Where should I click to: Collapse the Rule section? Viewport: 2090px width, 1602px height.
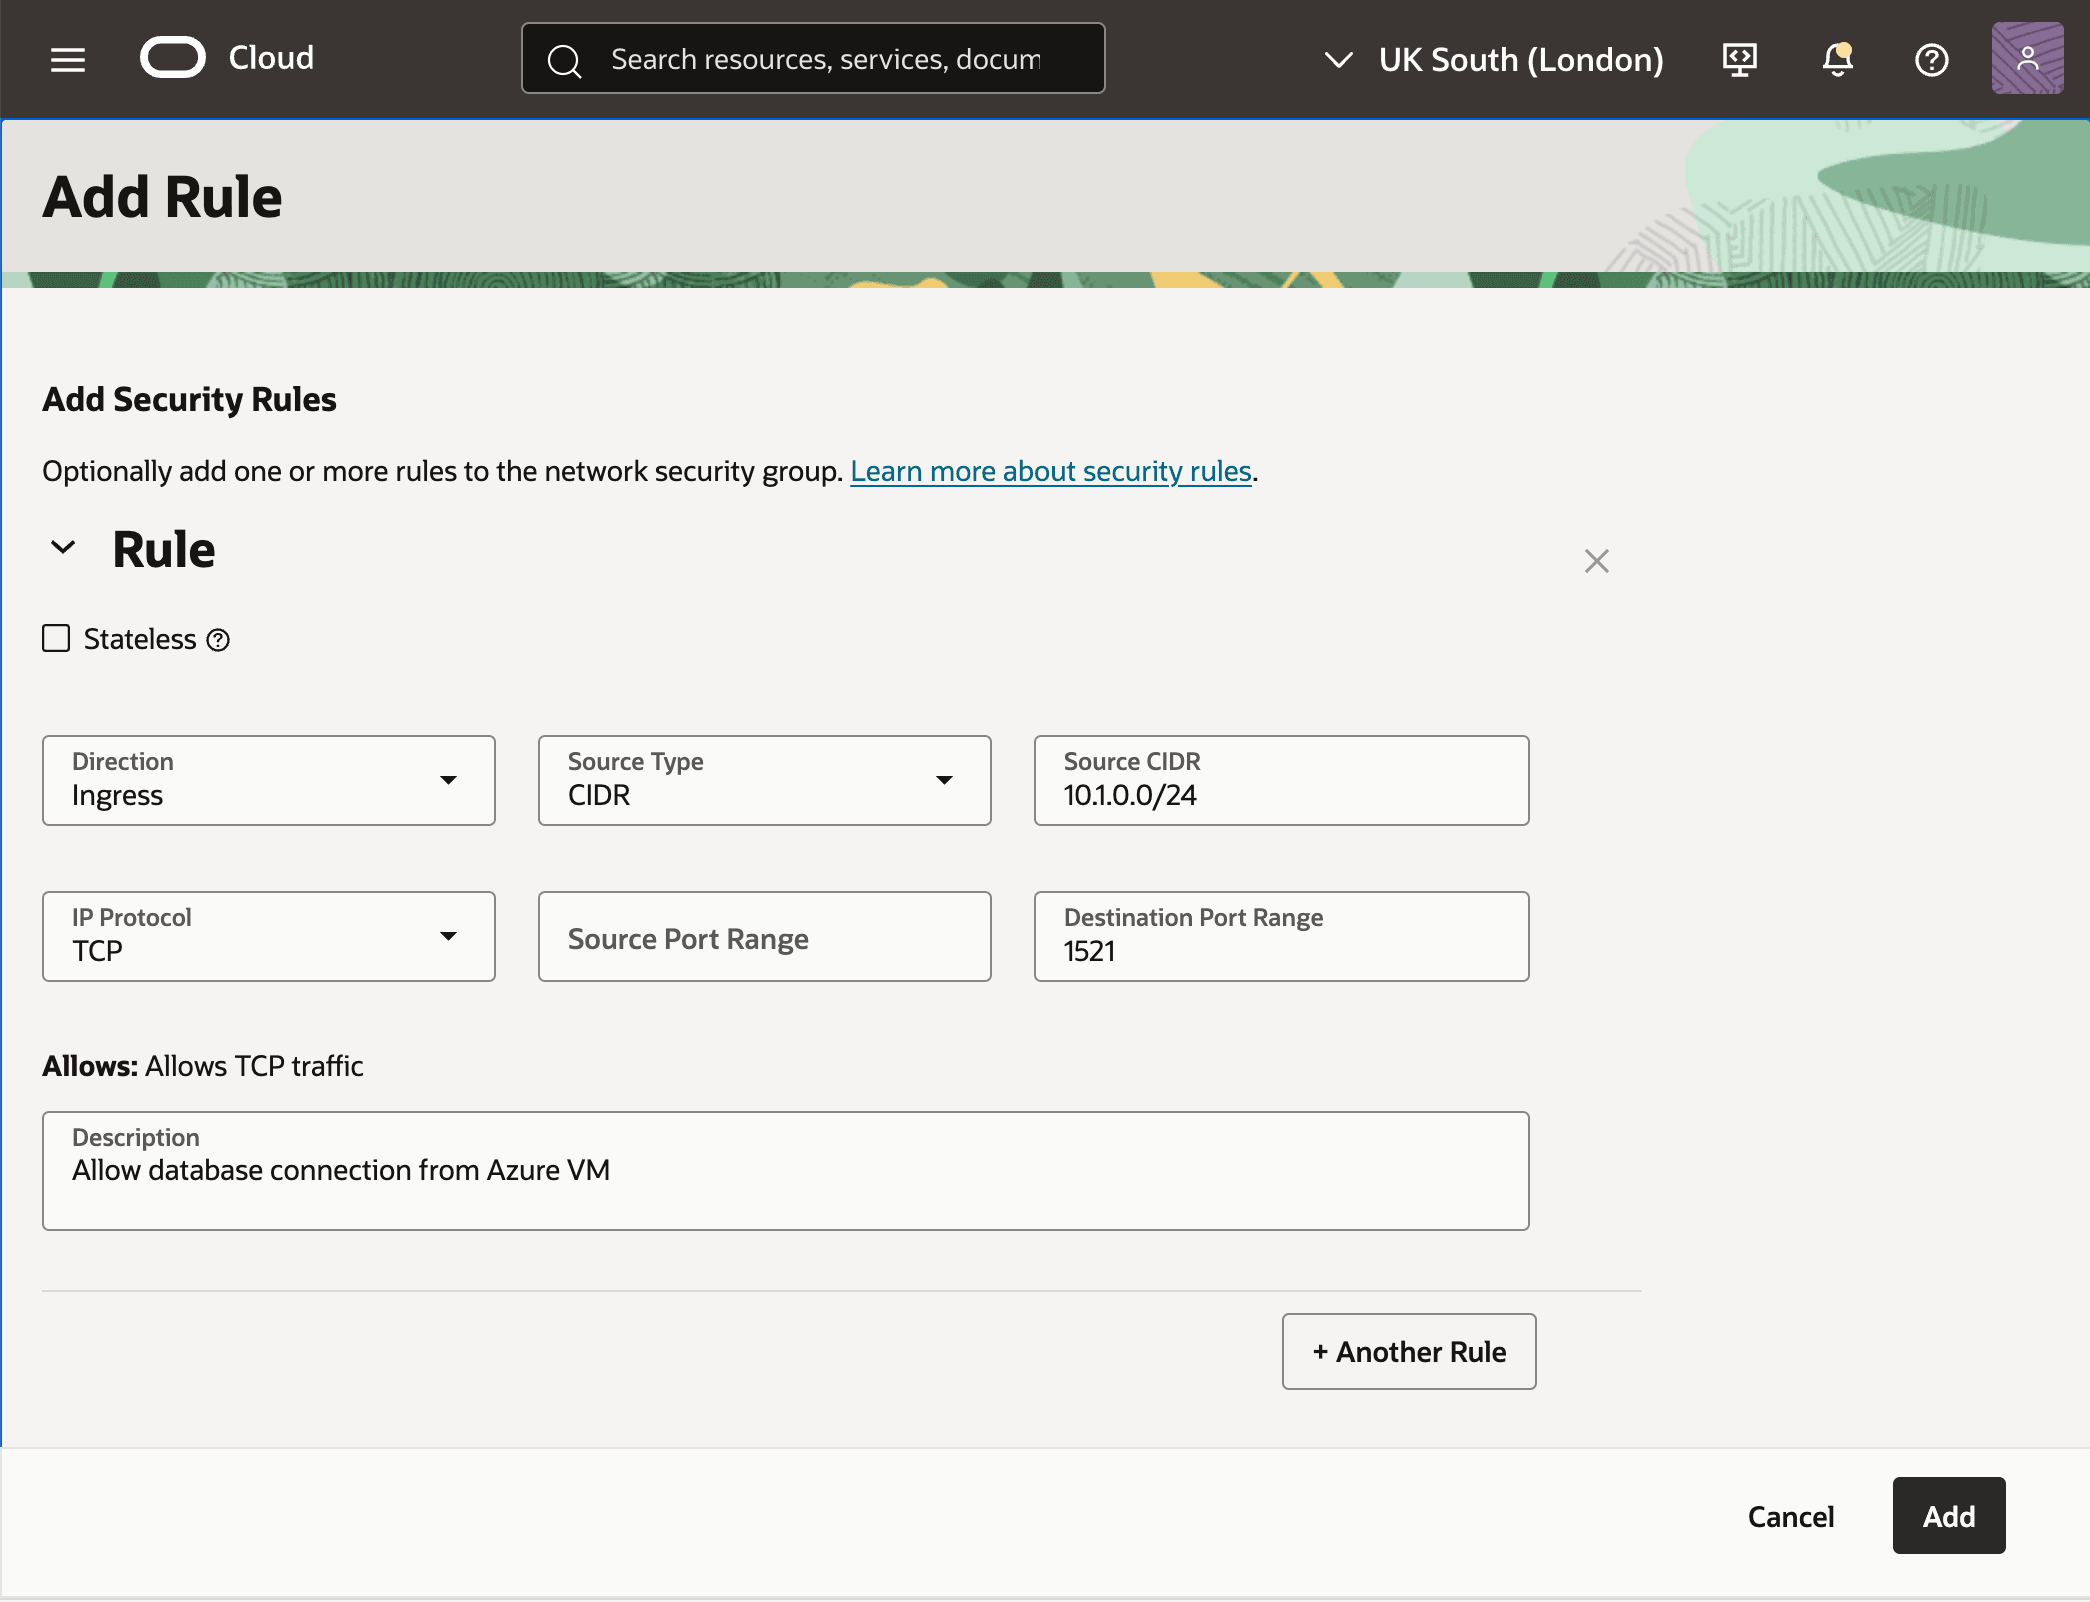coord(63,549)
